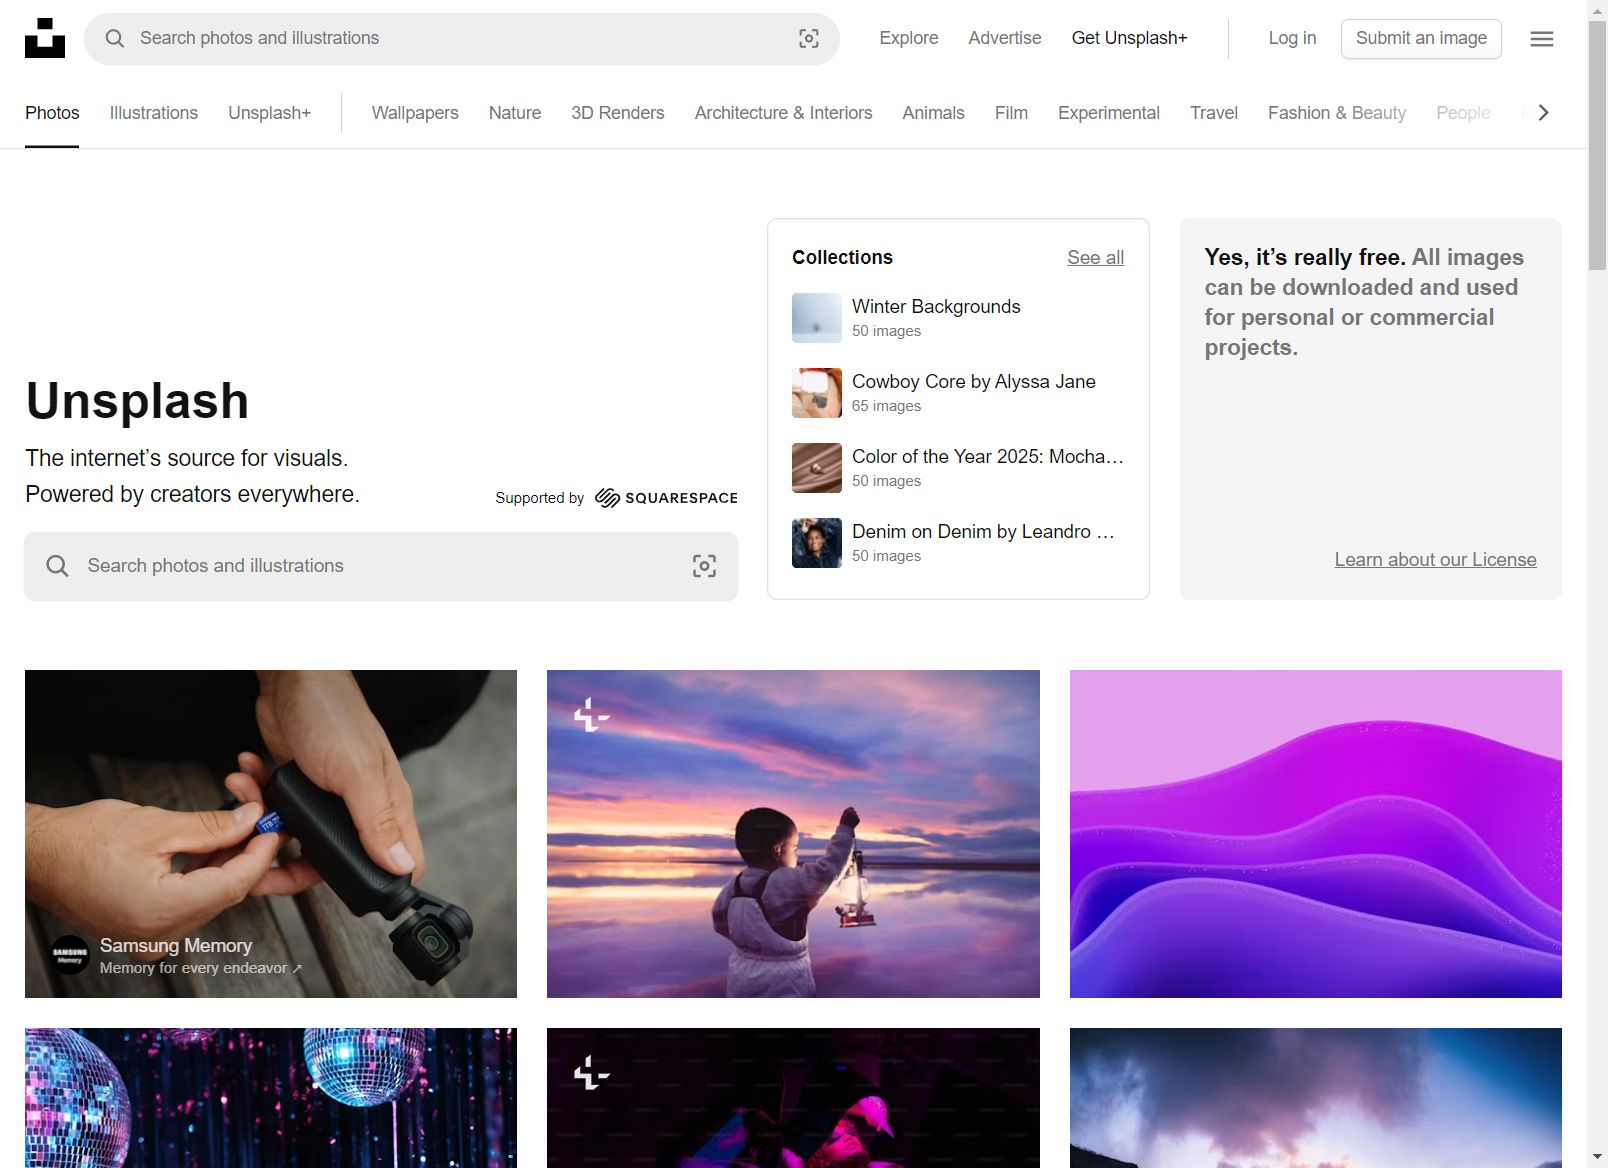This screenshot has height=1168, width=1608.
Task: Open the Architecture & Interiors category
Action: coord(783,113)
